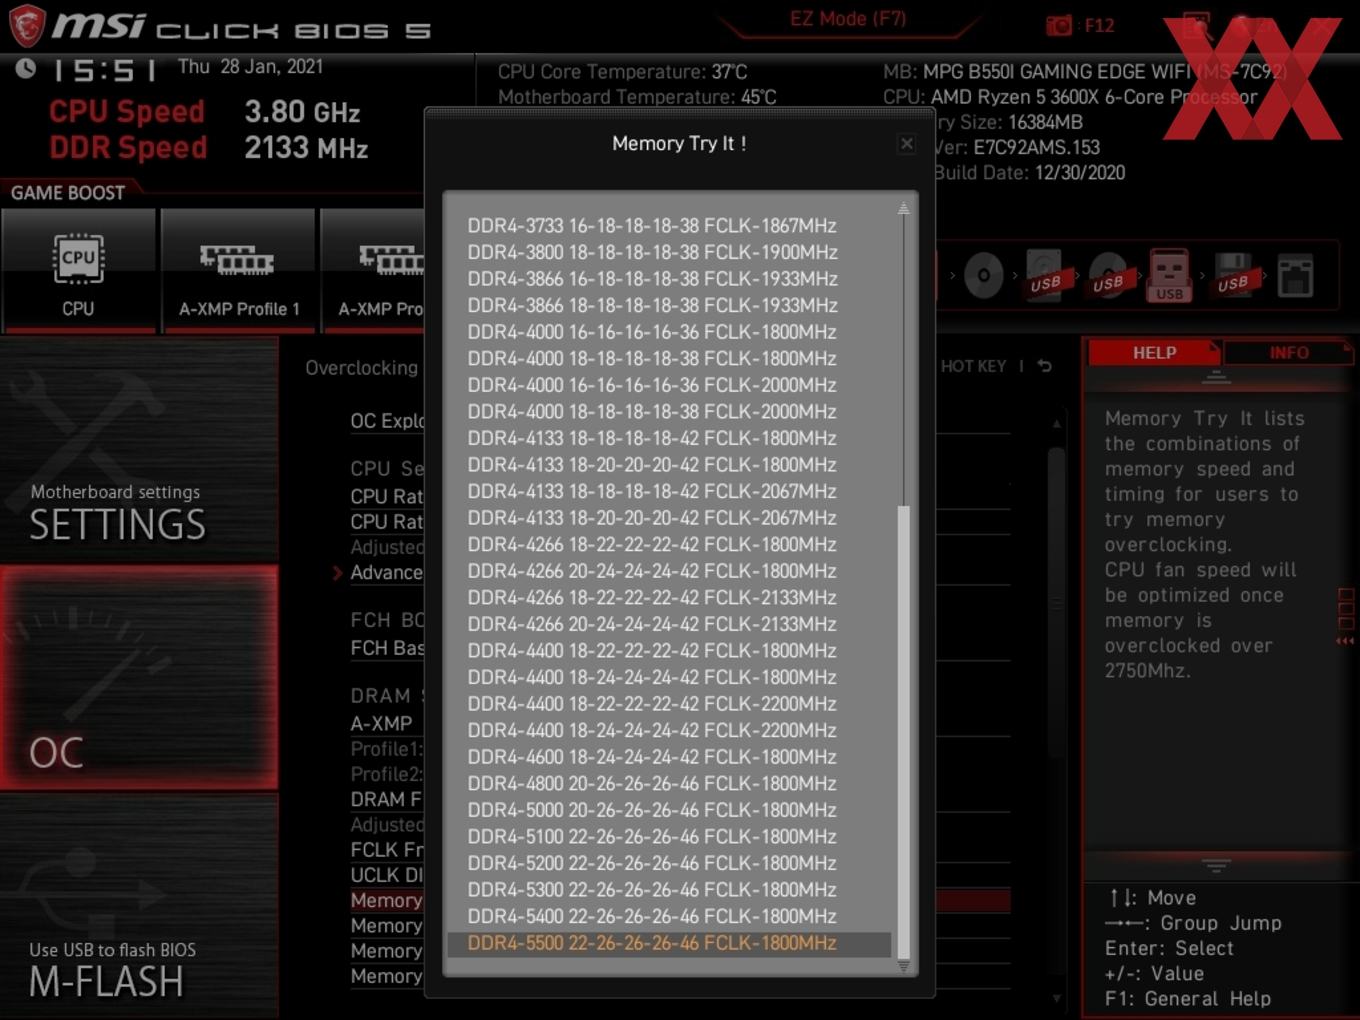
Task: Click the A-XMP setting row behind dialog
Action: tap(387, 723)
